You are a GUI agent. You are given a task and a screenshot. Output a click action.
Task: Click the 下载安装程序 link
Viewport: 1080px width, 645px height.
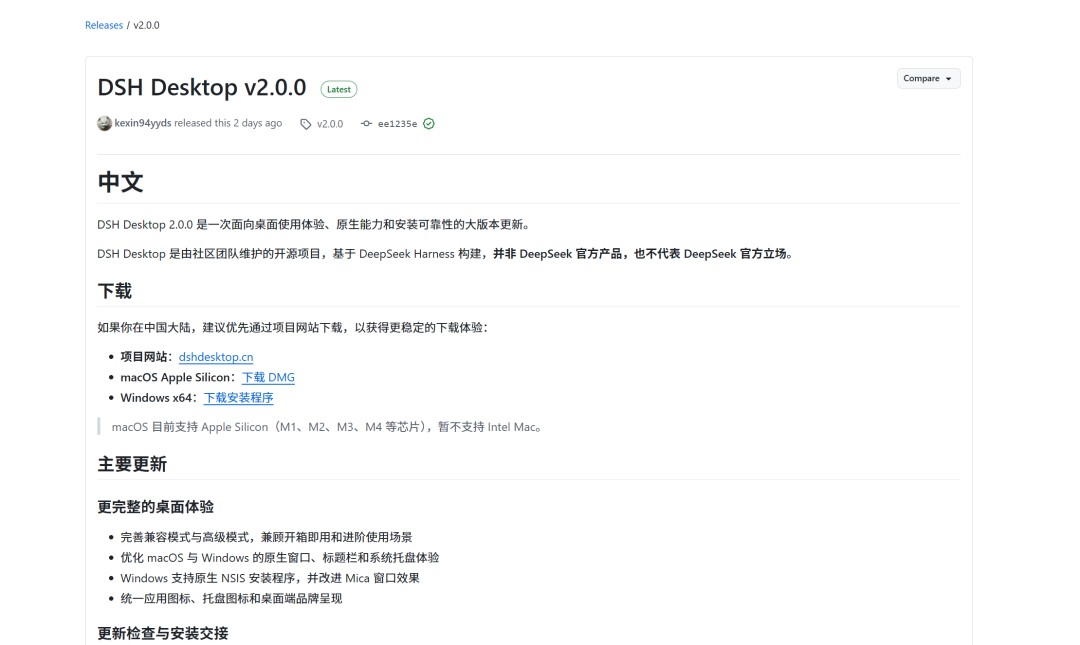point(238,398)
